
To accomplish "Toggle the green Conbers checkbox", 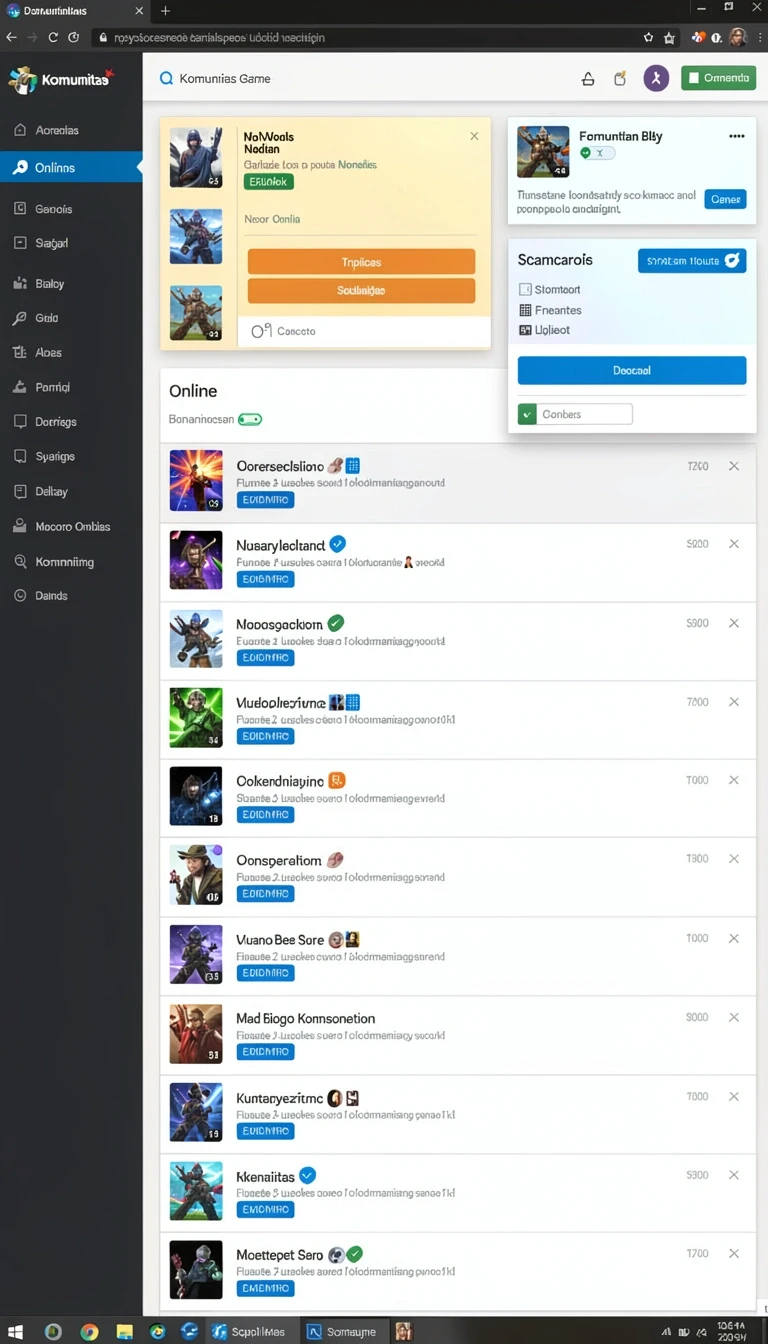I will [x=527, y=414].
